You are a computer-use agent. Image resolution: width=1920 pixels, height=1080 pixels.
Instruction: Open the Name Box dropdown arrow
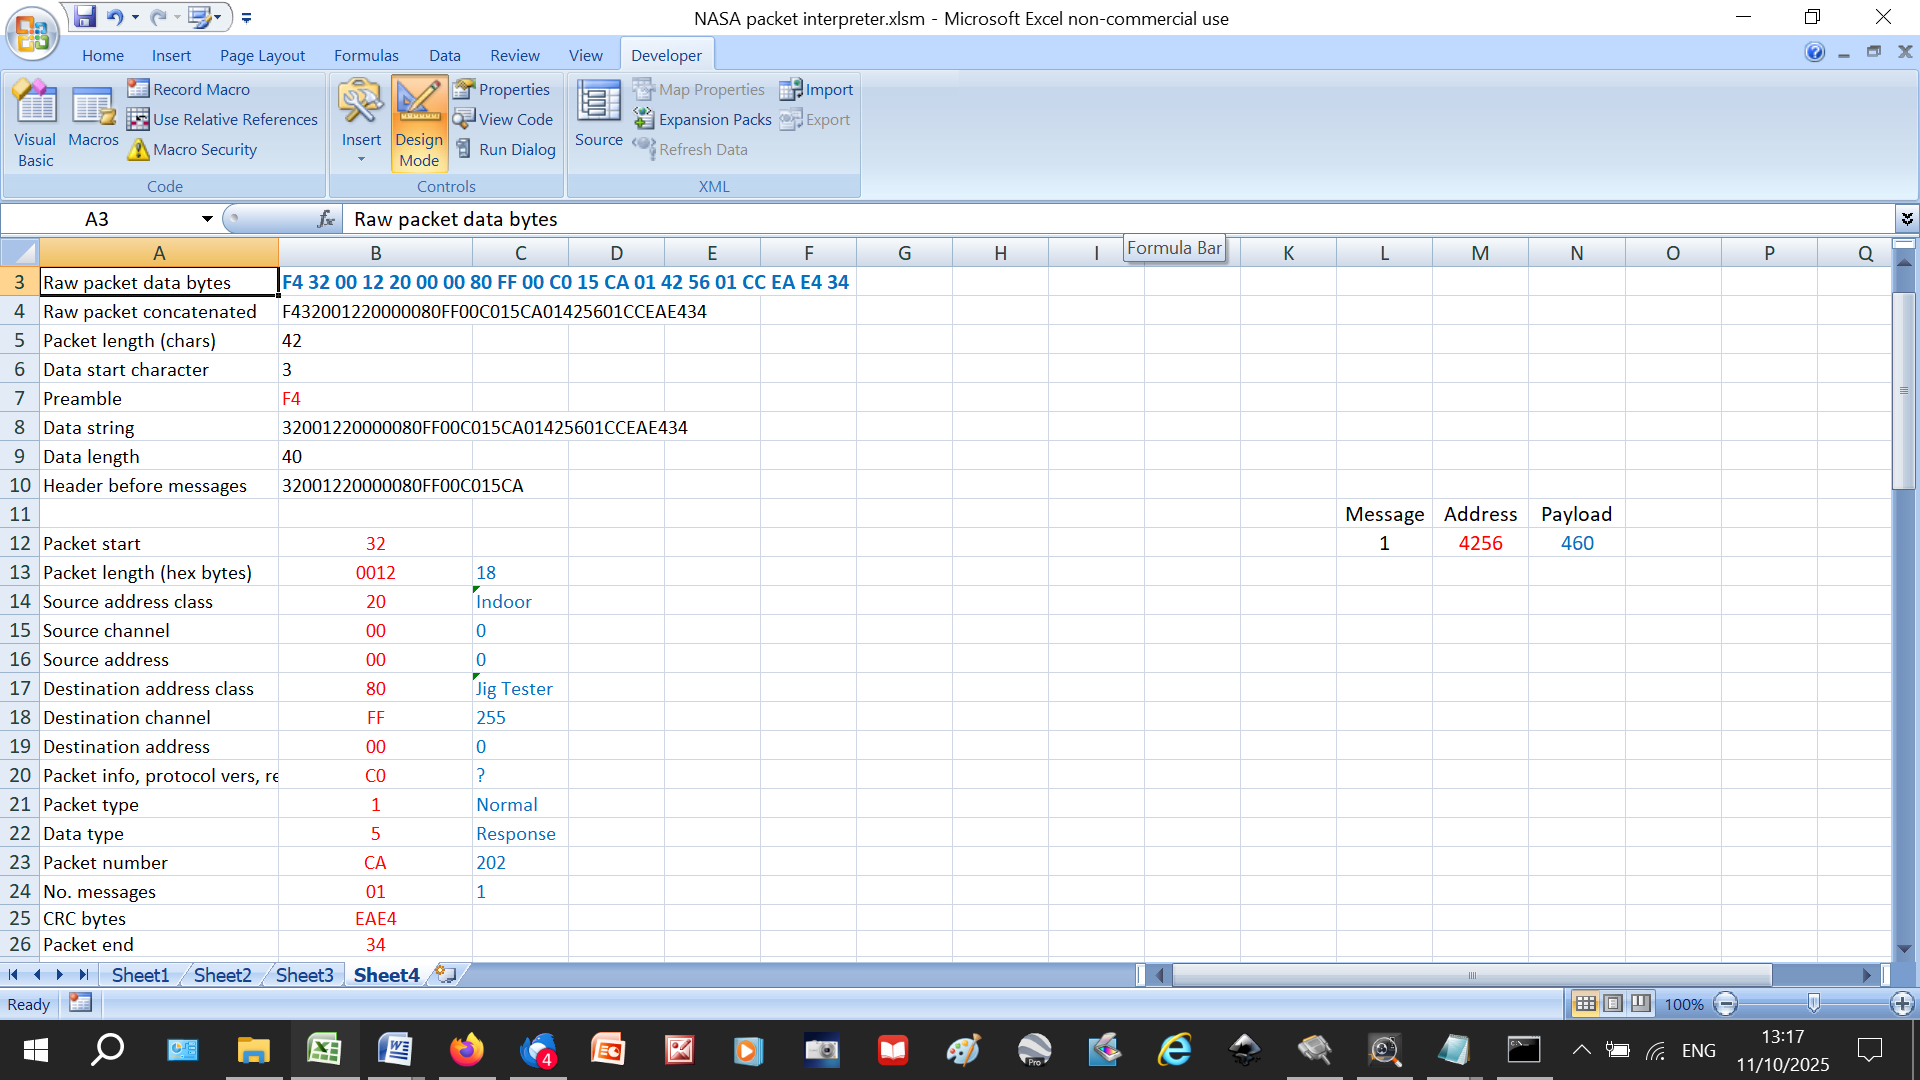pyautogui.click(x=206, y=219)
